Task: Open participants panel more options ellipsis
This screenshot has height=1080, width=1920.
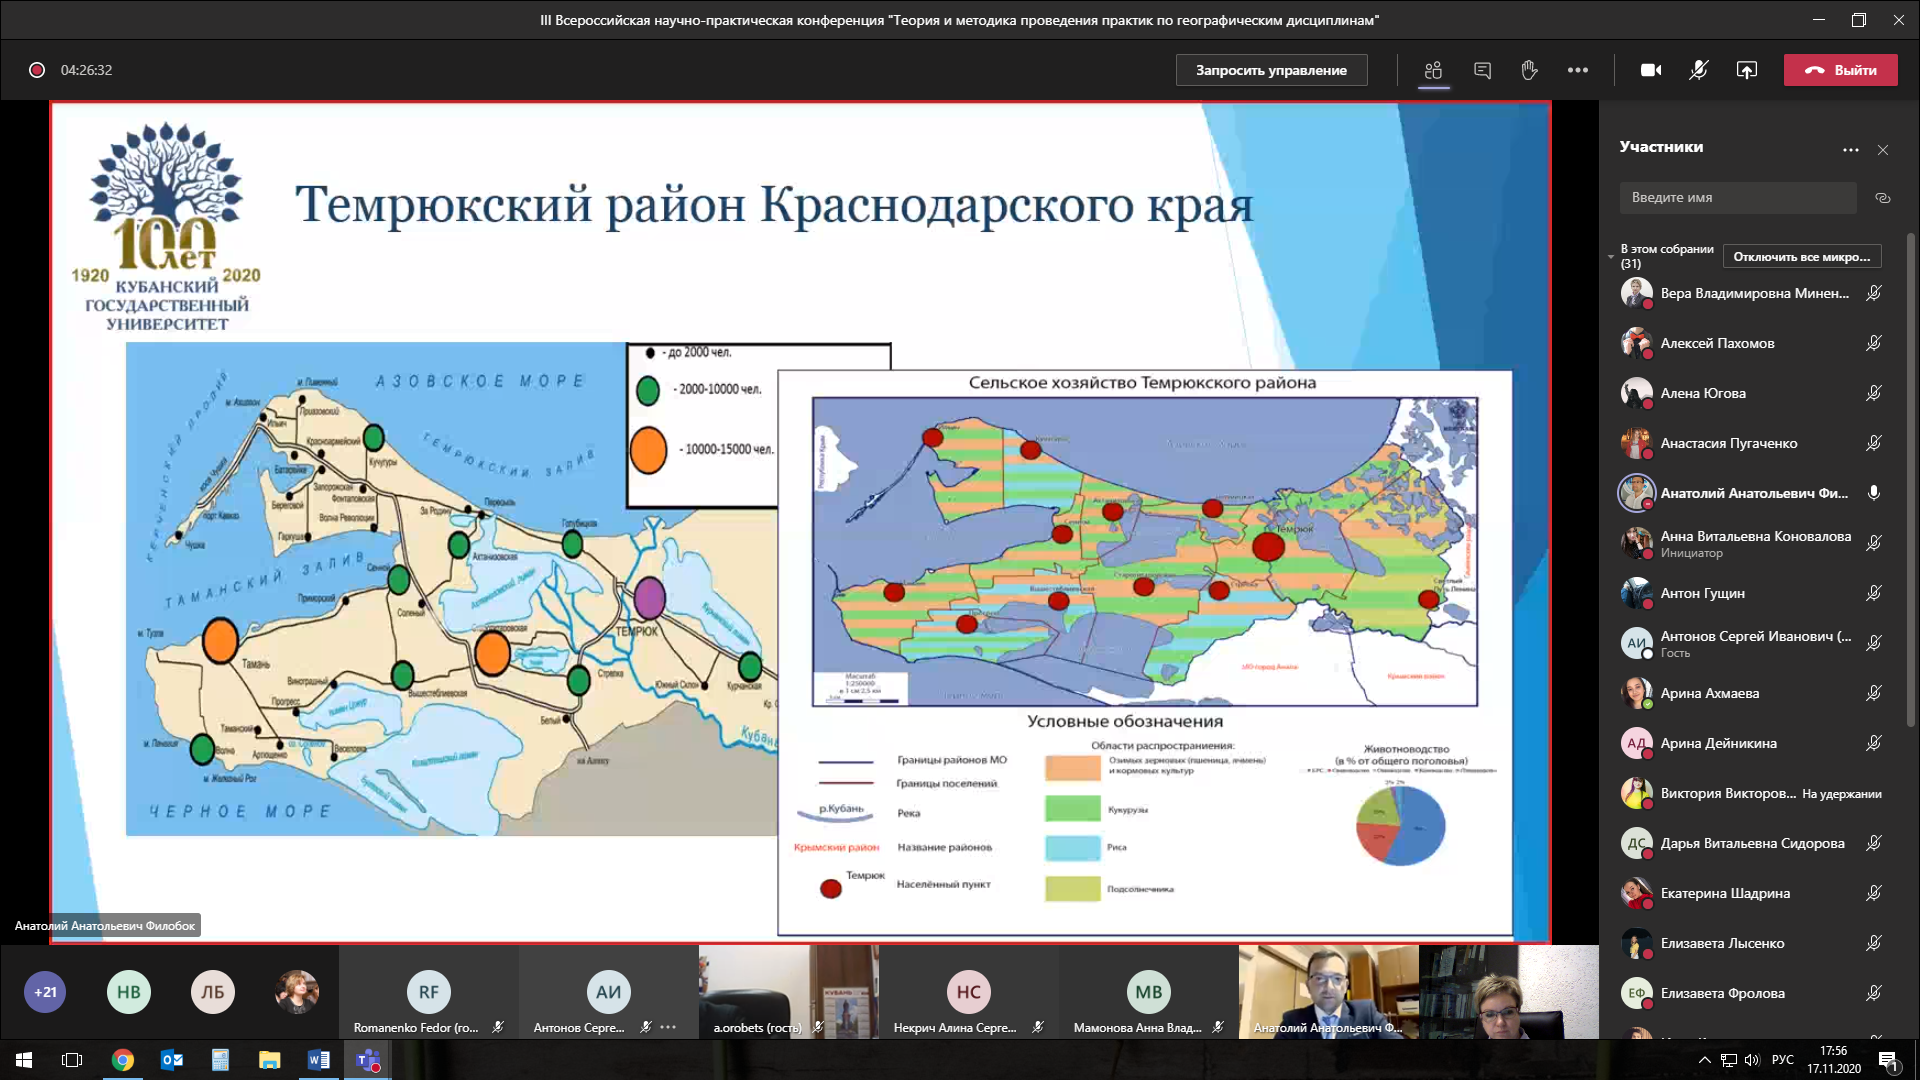Action: pyautogui.click(x=1850, y=150)
